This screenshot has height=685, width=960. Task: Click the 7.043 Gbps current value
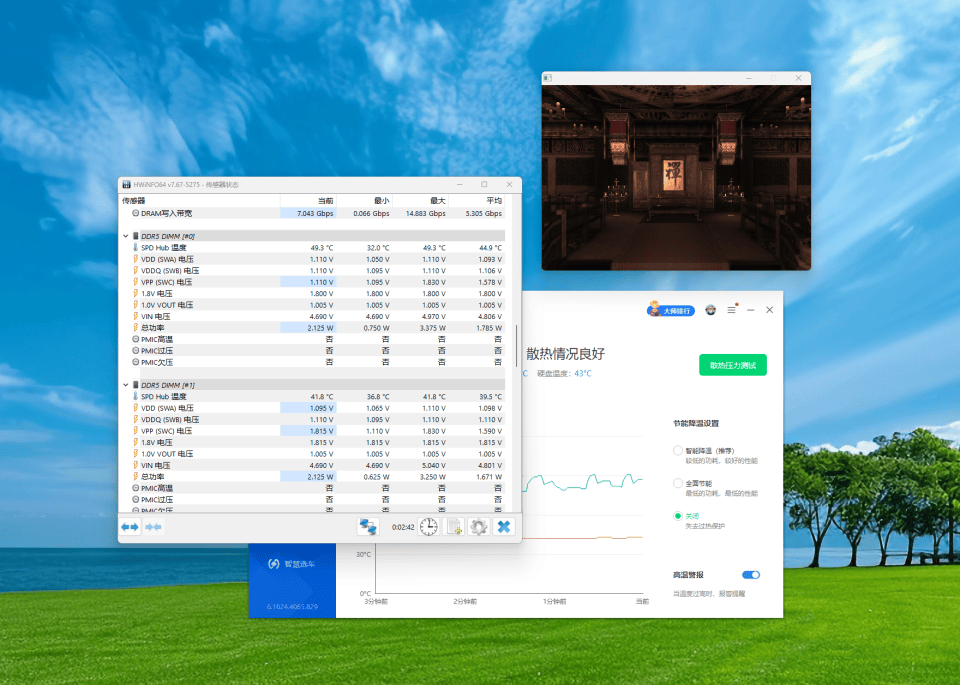(x=315, y=214)
